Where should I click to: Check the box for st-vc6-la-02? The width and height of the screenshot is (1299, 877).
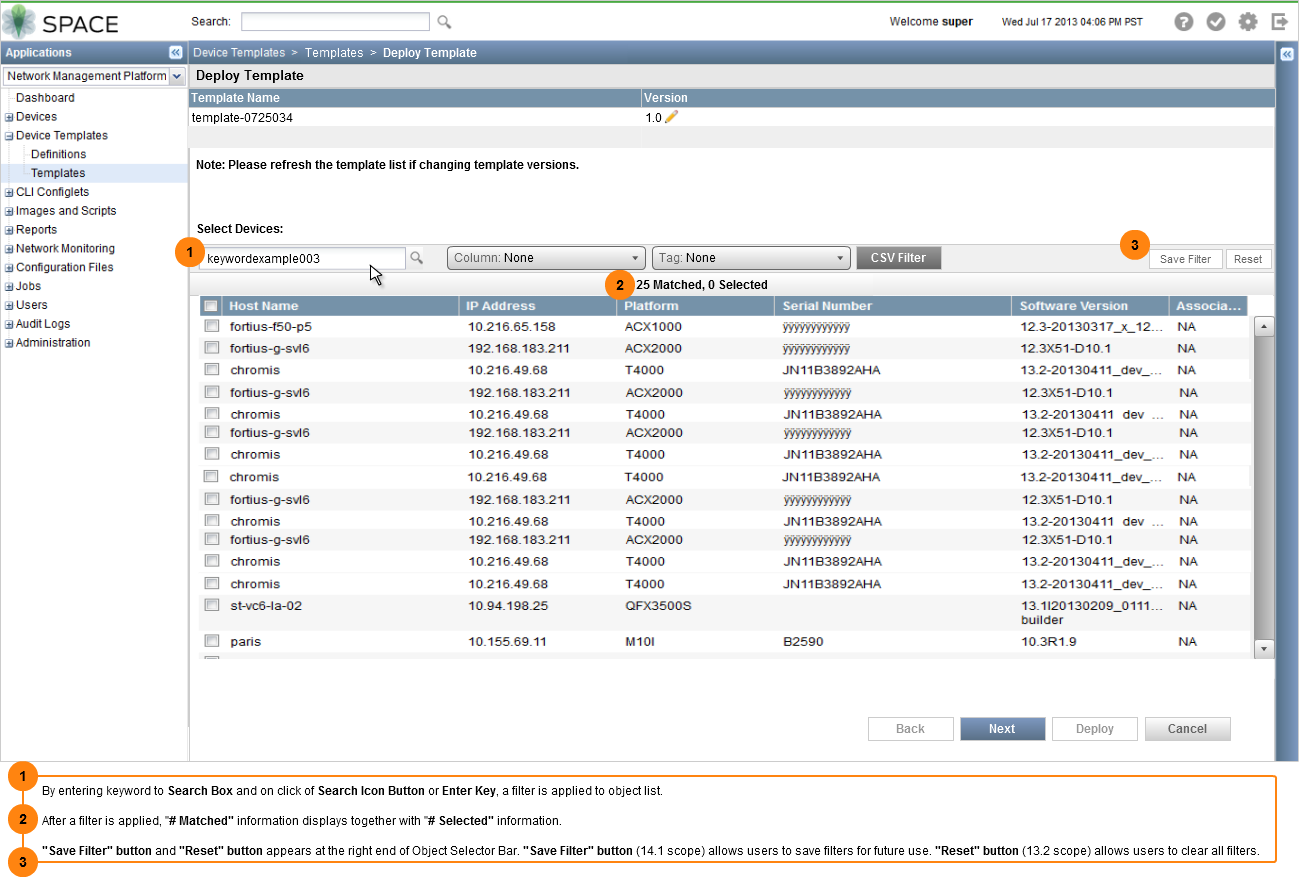(x=211, y=605)
